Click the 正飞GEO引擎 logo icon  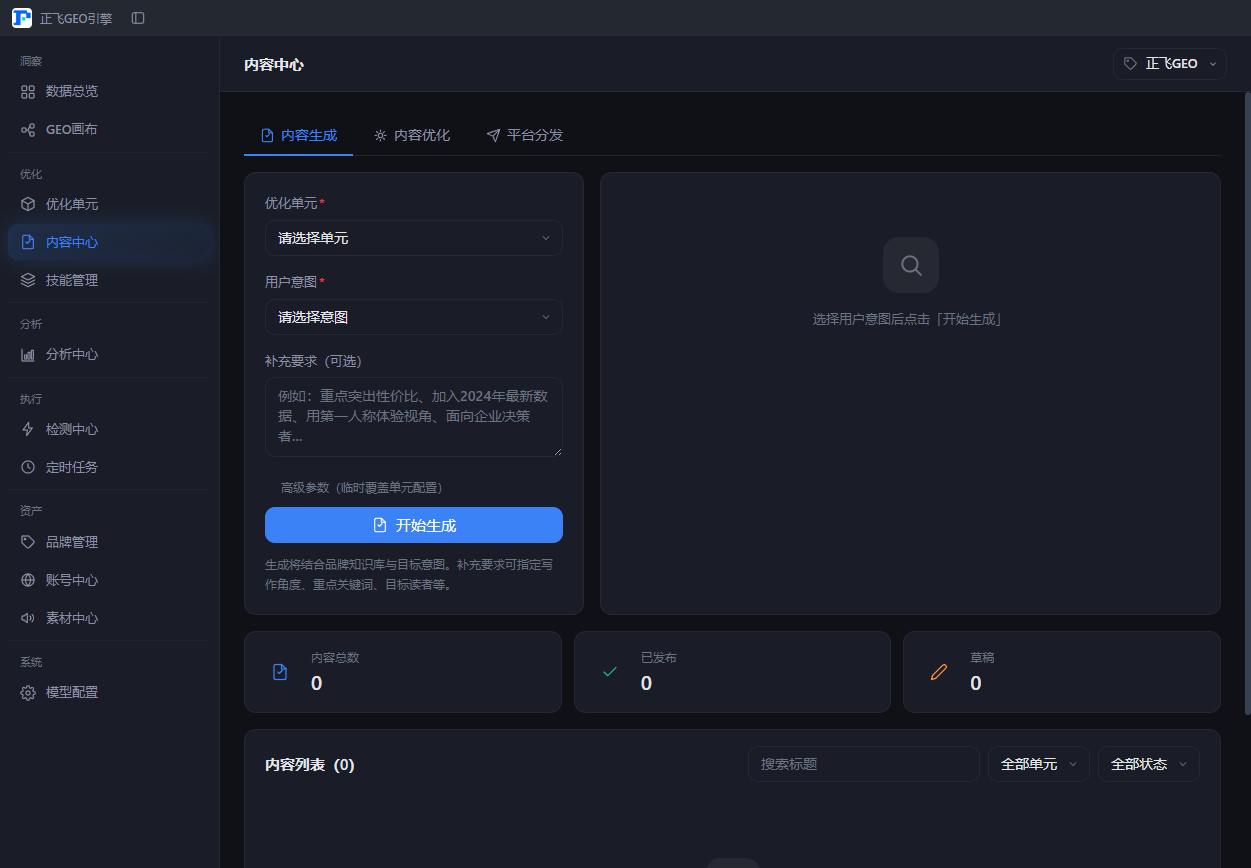[22, 18]
